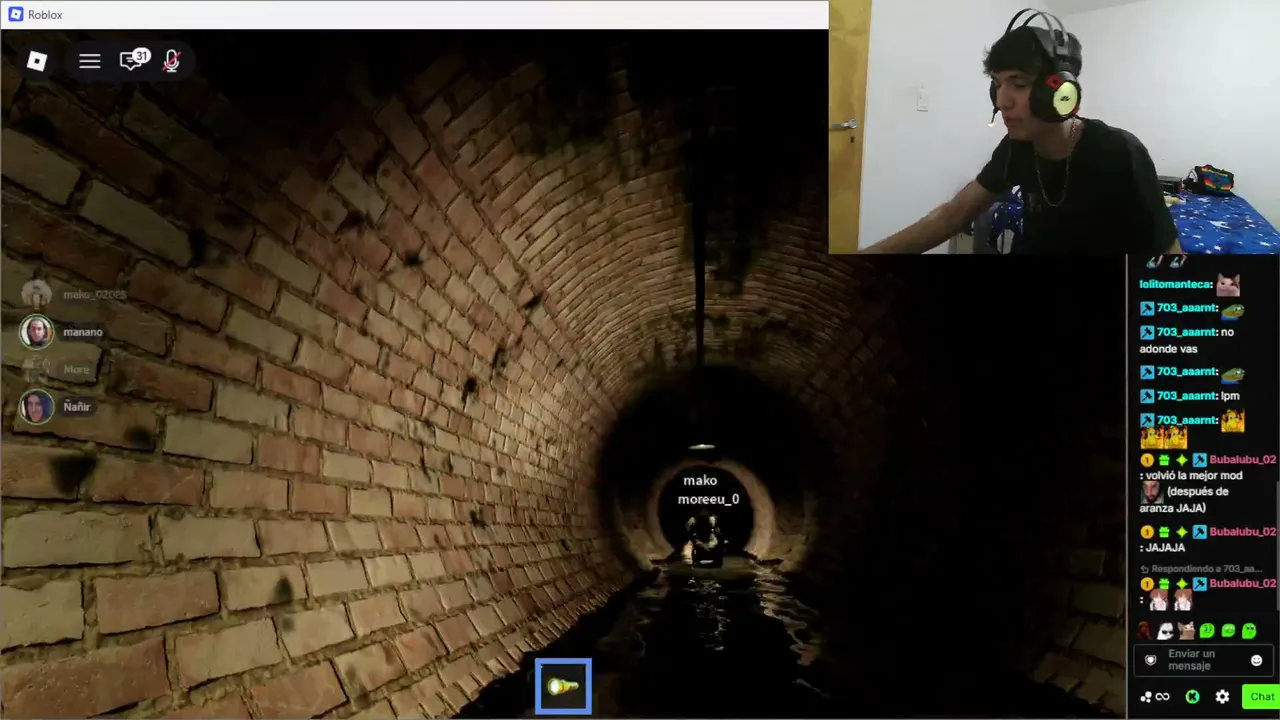Click mako_02025's faded avatar
1280x720 pixels.
[37, 294]
